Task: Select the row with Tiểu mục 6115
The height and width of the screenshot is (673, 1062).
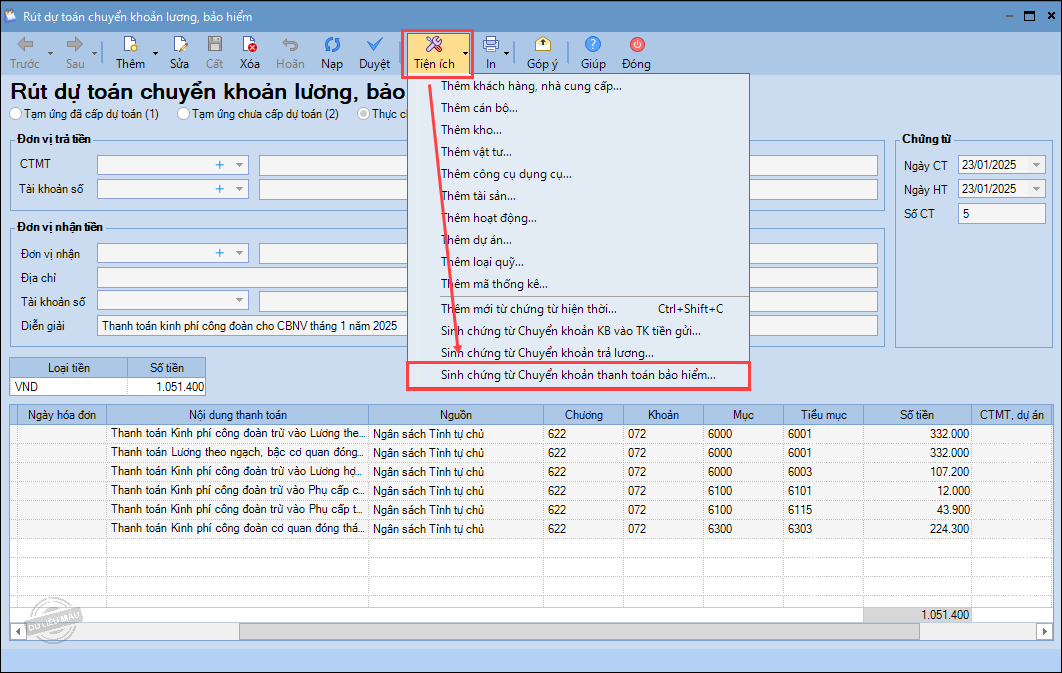Action: tap(531, 509)
